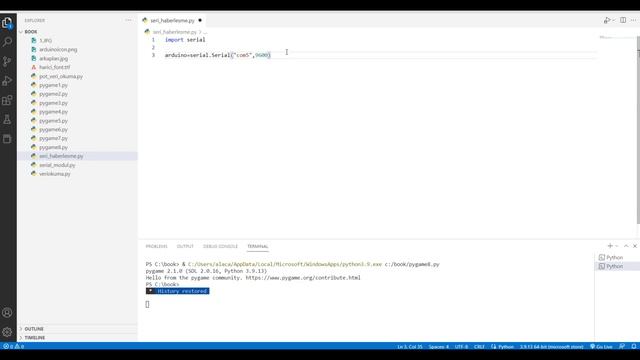
Task: Open Explorer Views and More Actions ellipsis
Action: click(x=129, y=20)
